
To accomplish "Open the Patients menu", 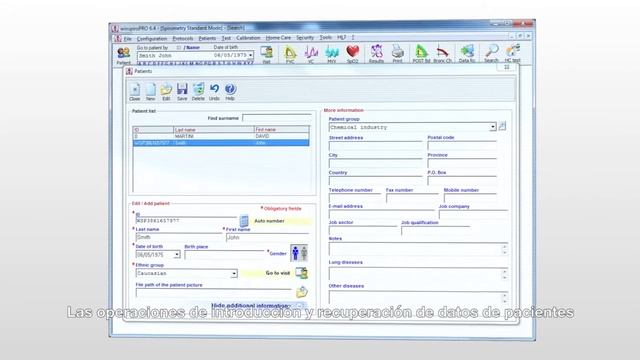I will click(x=207, y=38).
